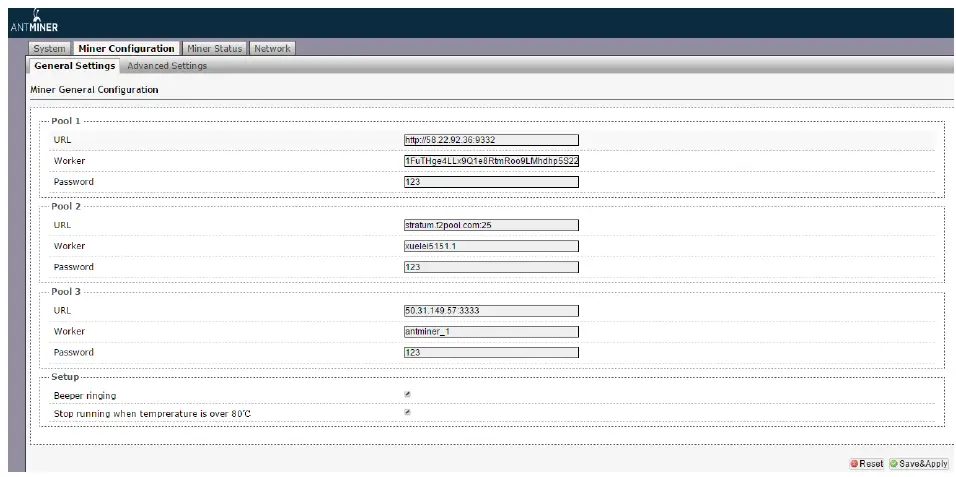Click the Miner General Configuration heading
Image resolution: width=956 pixels, height=477 pixels.
tap(94, 90)
